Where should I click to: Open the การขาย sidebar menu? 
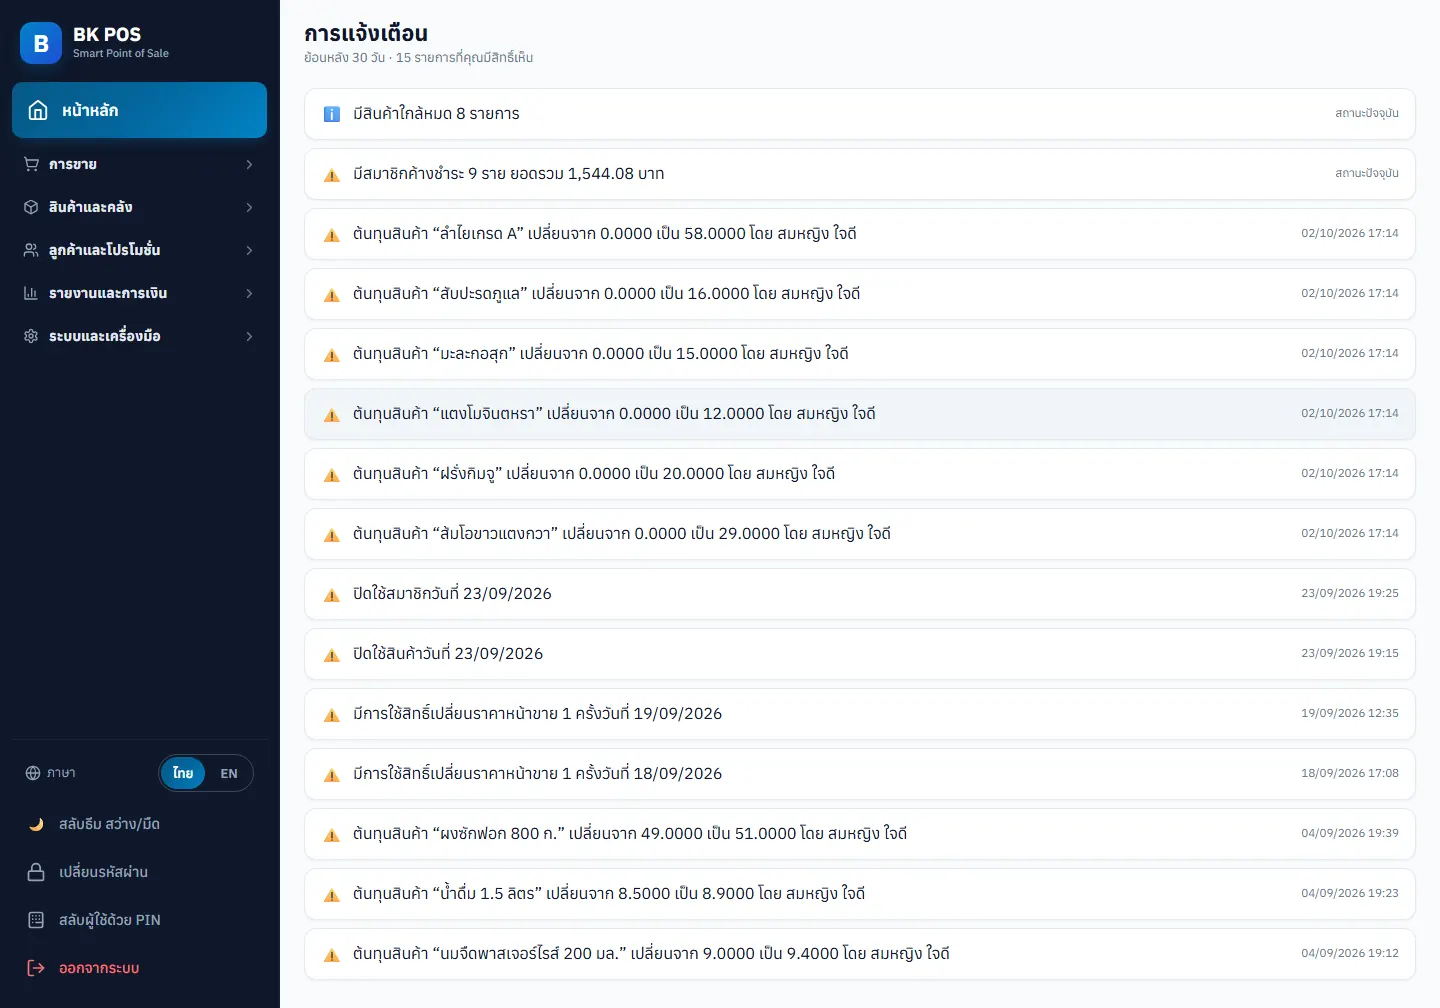[x=140, y=164]
